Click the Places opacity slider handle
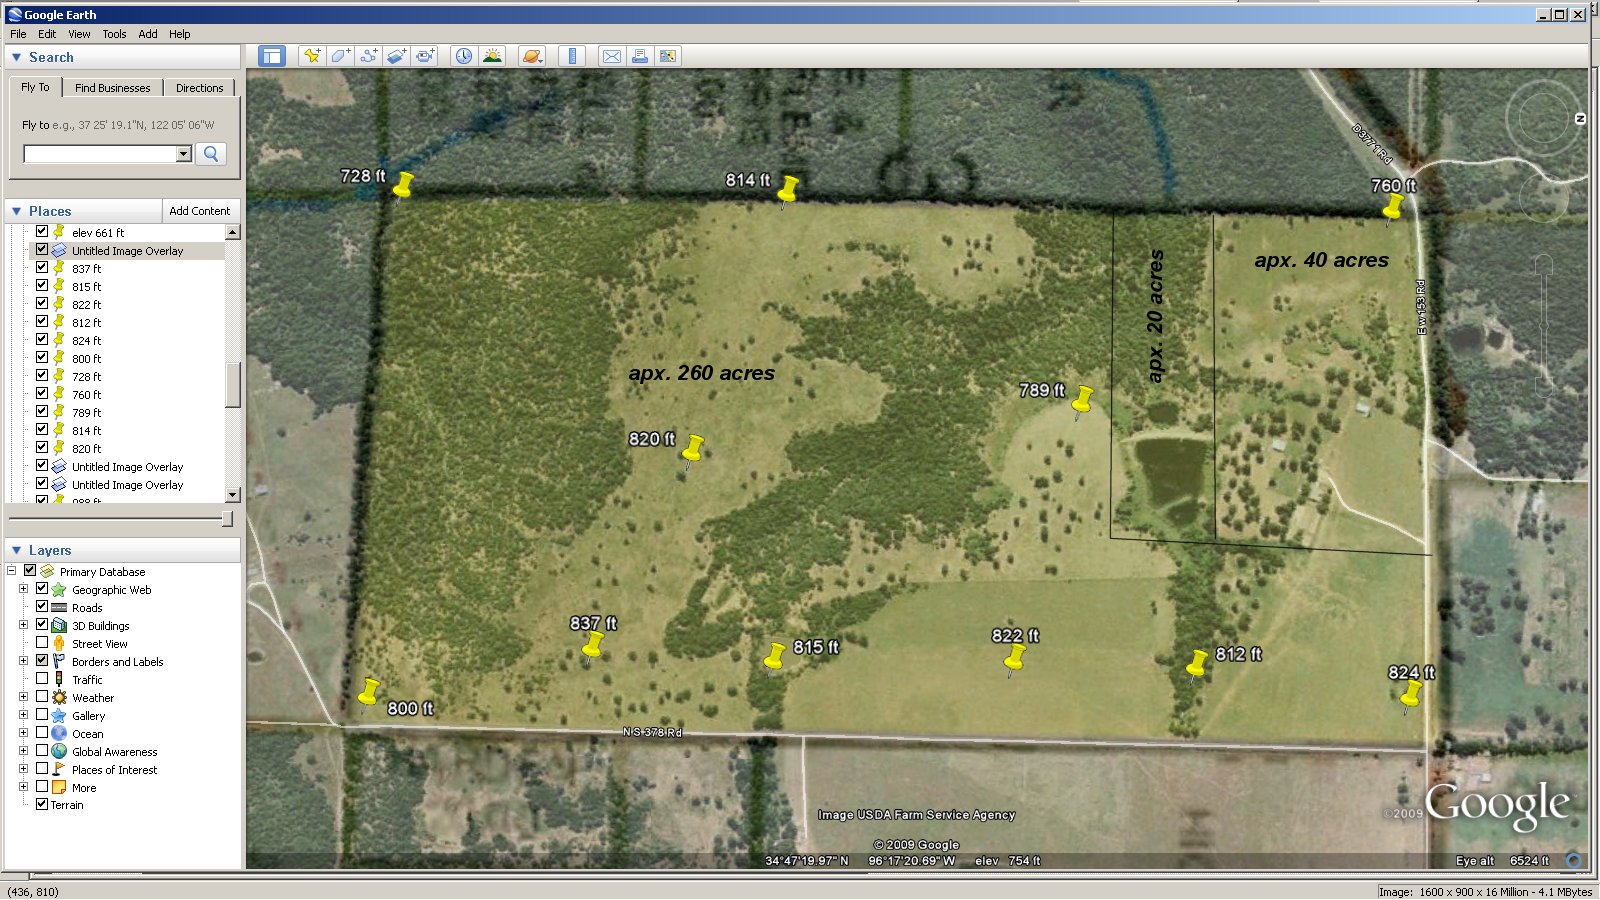Viewport: 1600px width, 900px height. [x=227, y=519]
